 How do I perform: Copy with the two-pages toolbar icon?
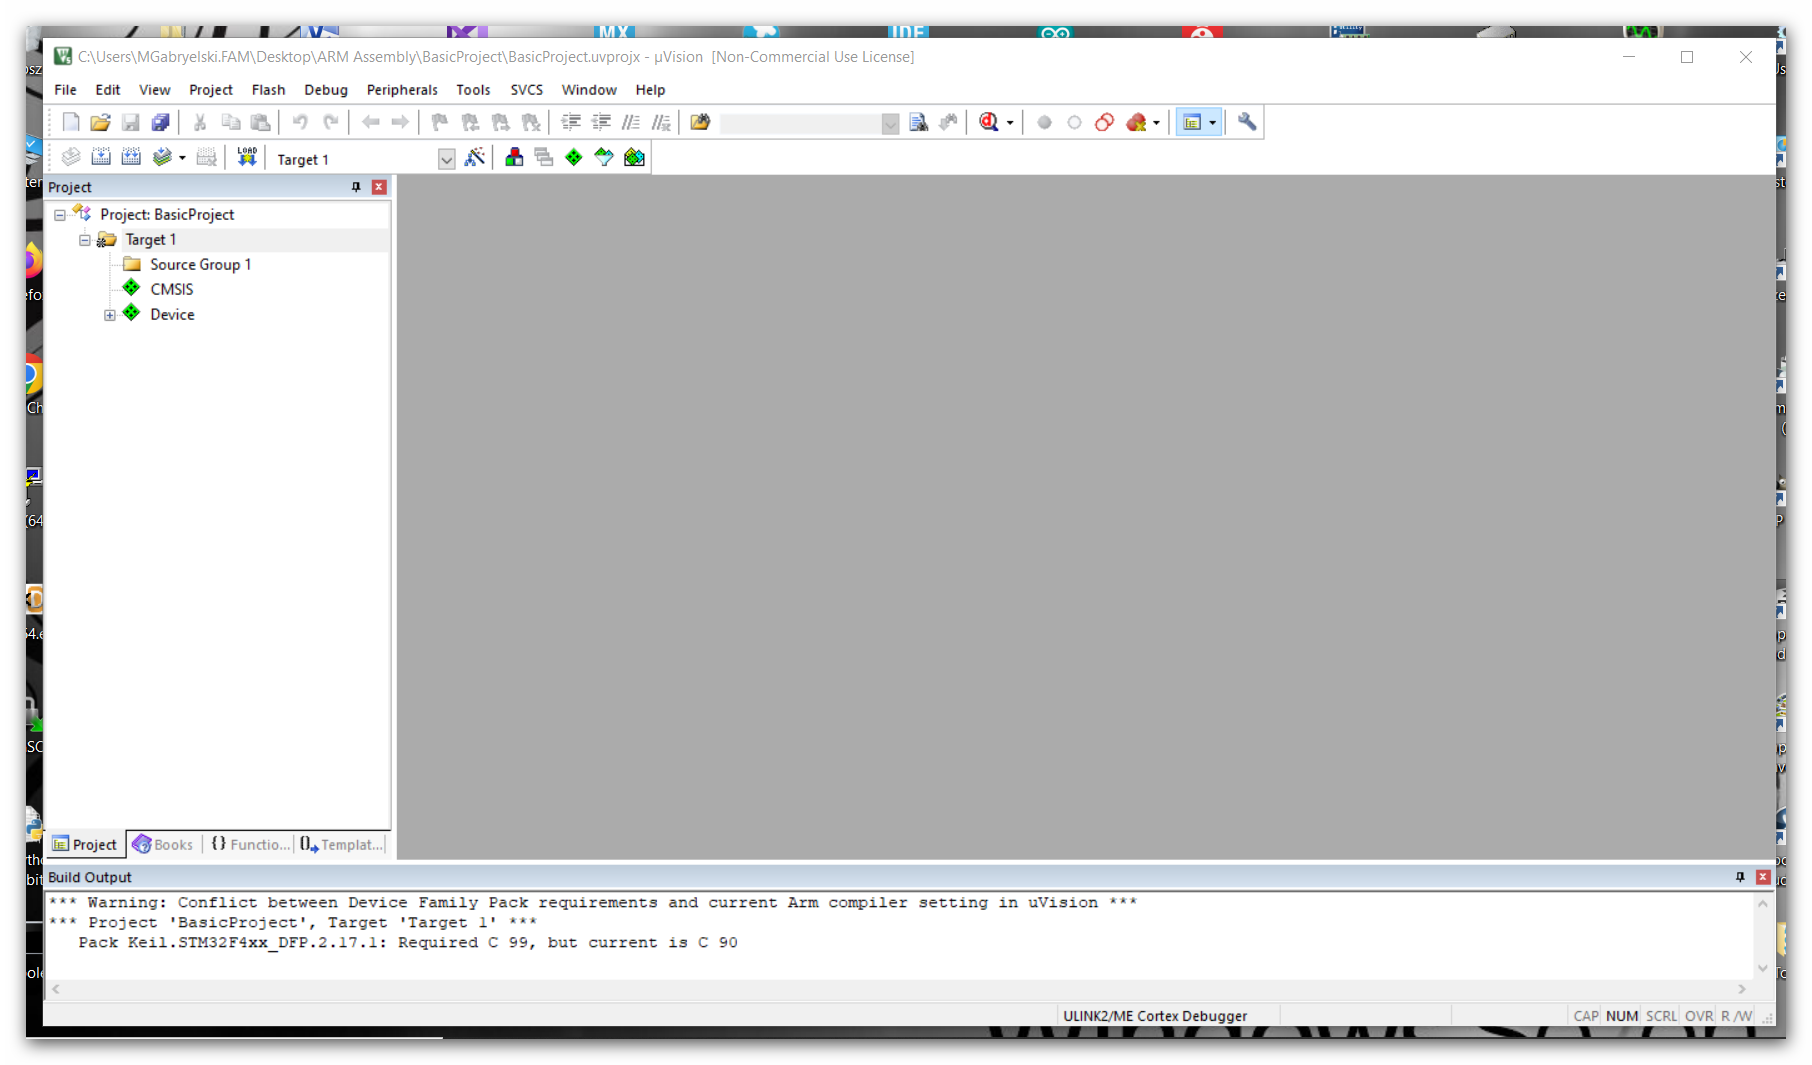230,122
